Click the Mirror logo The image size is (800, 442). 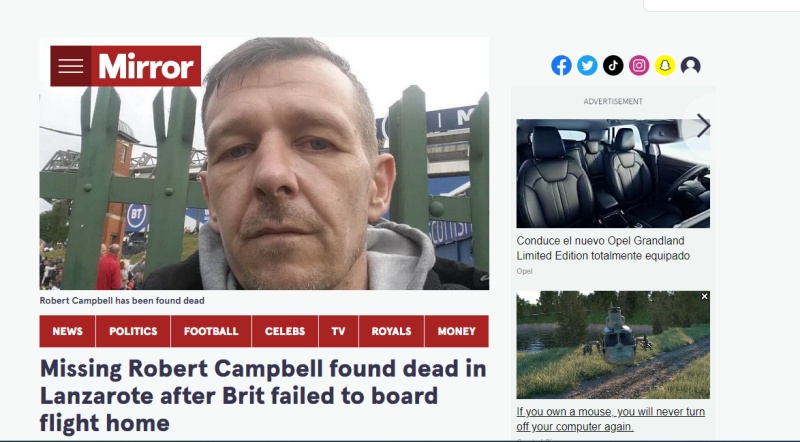146,66
